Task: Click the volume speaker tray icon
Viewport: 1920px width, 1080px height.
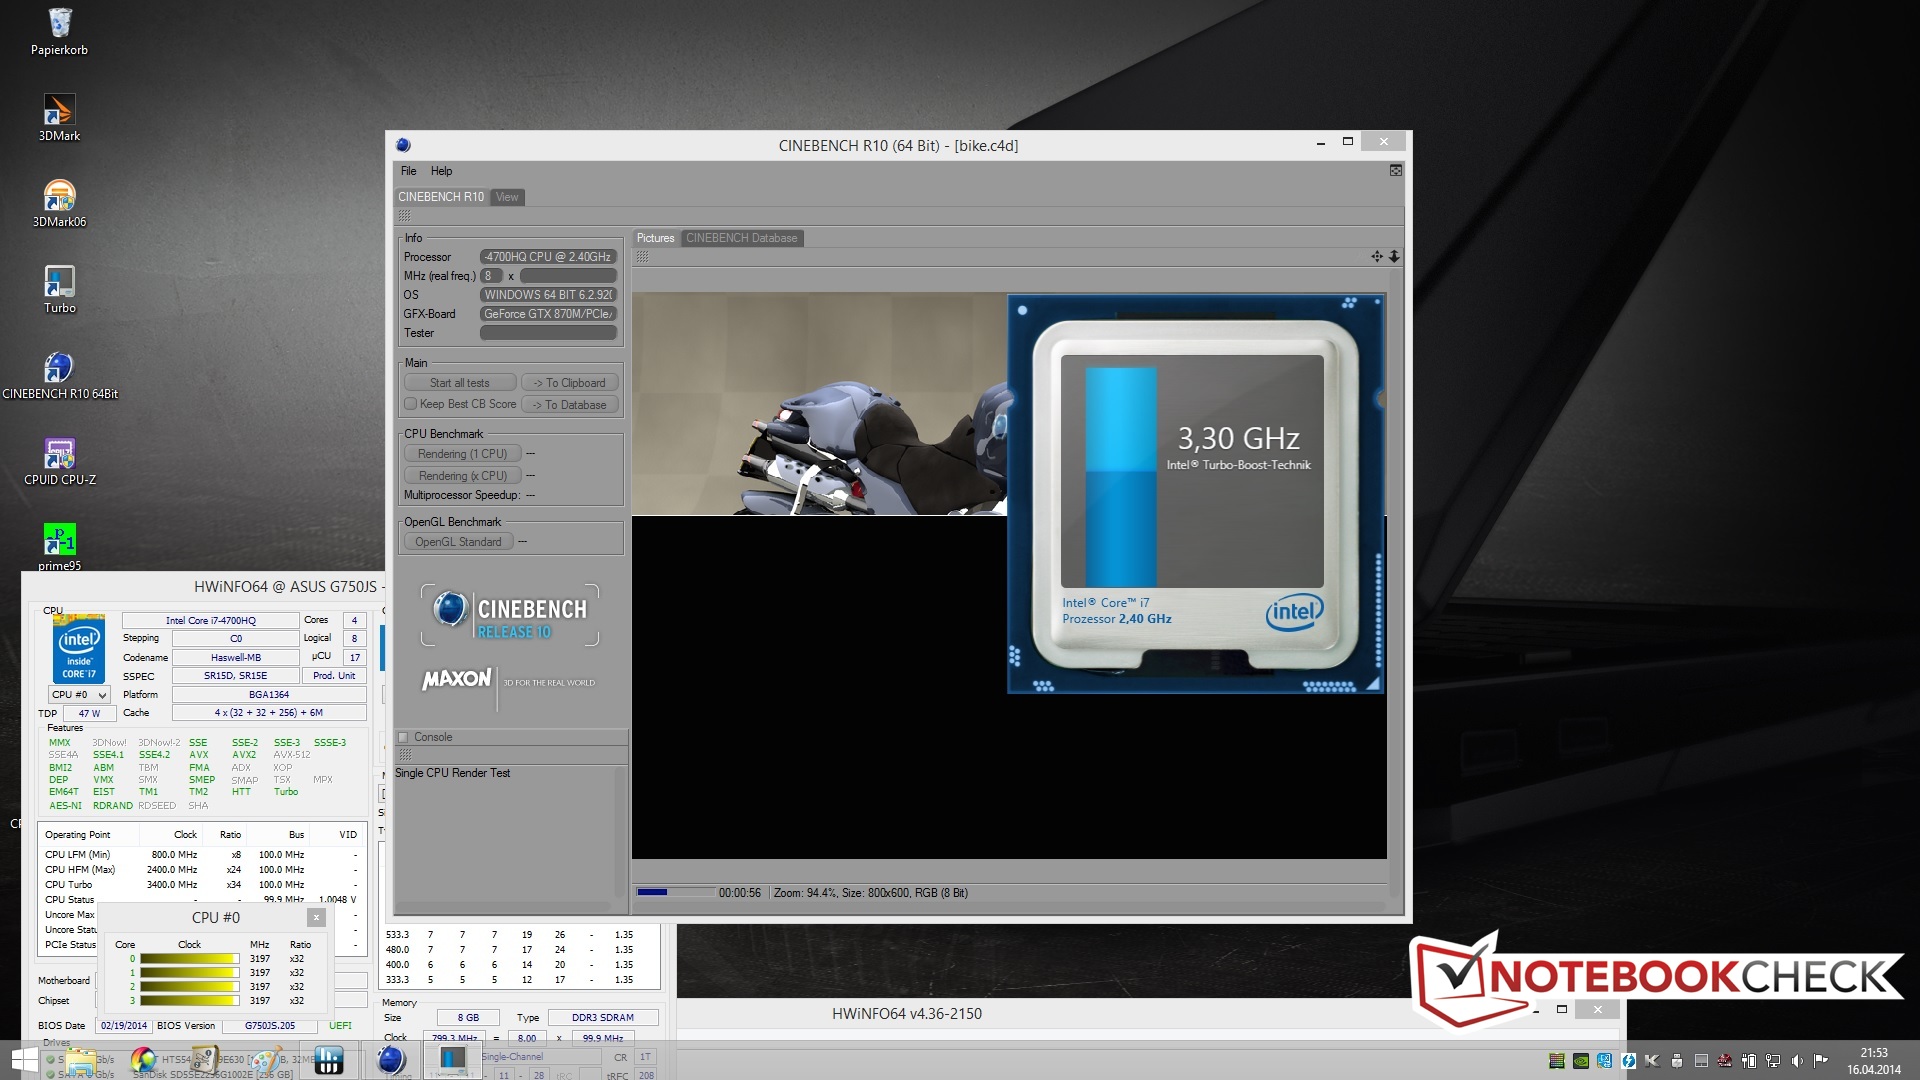Action: (1796, 1061)
